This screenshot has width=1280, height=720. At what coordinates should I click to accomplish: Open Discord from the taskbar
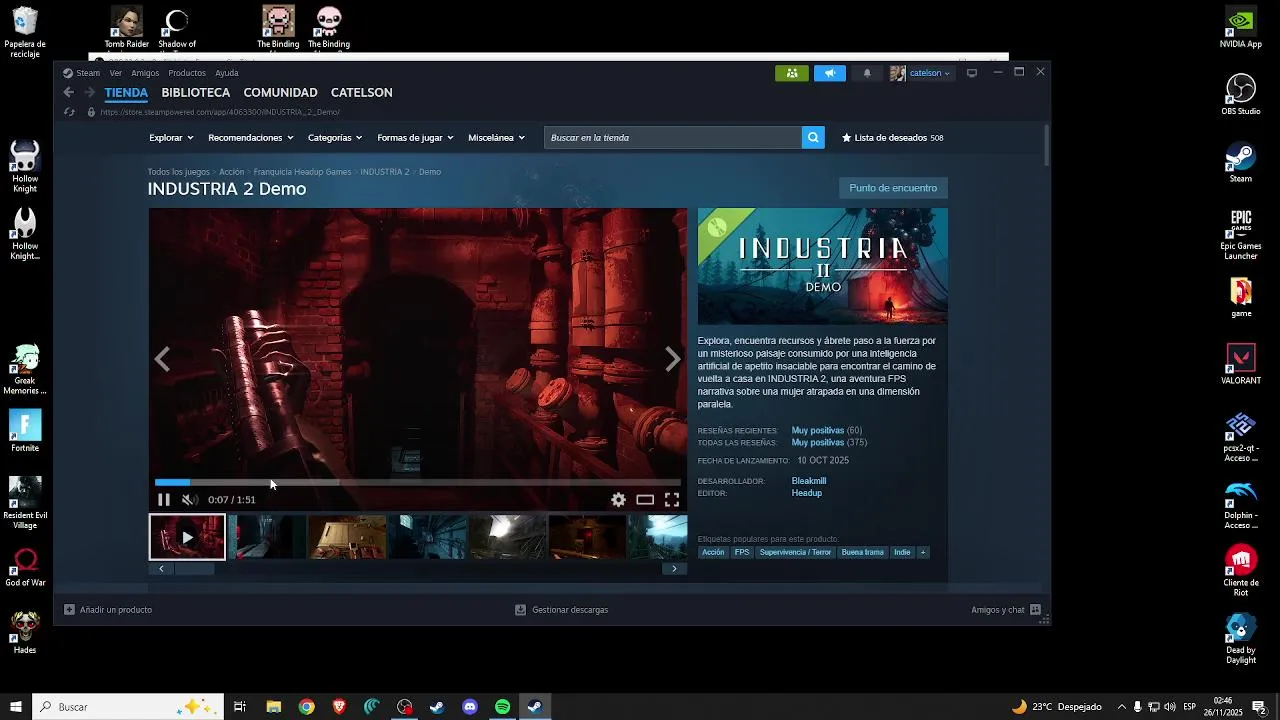tap(470, 707)
